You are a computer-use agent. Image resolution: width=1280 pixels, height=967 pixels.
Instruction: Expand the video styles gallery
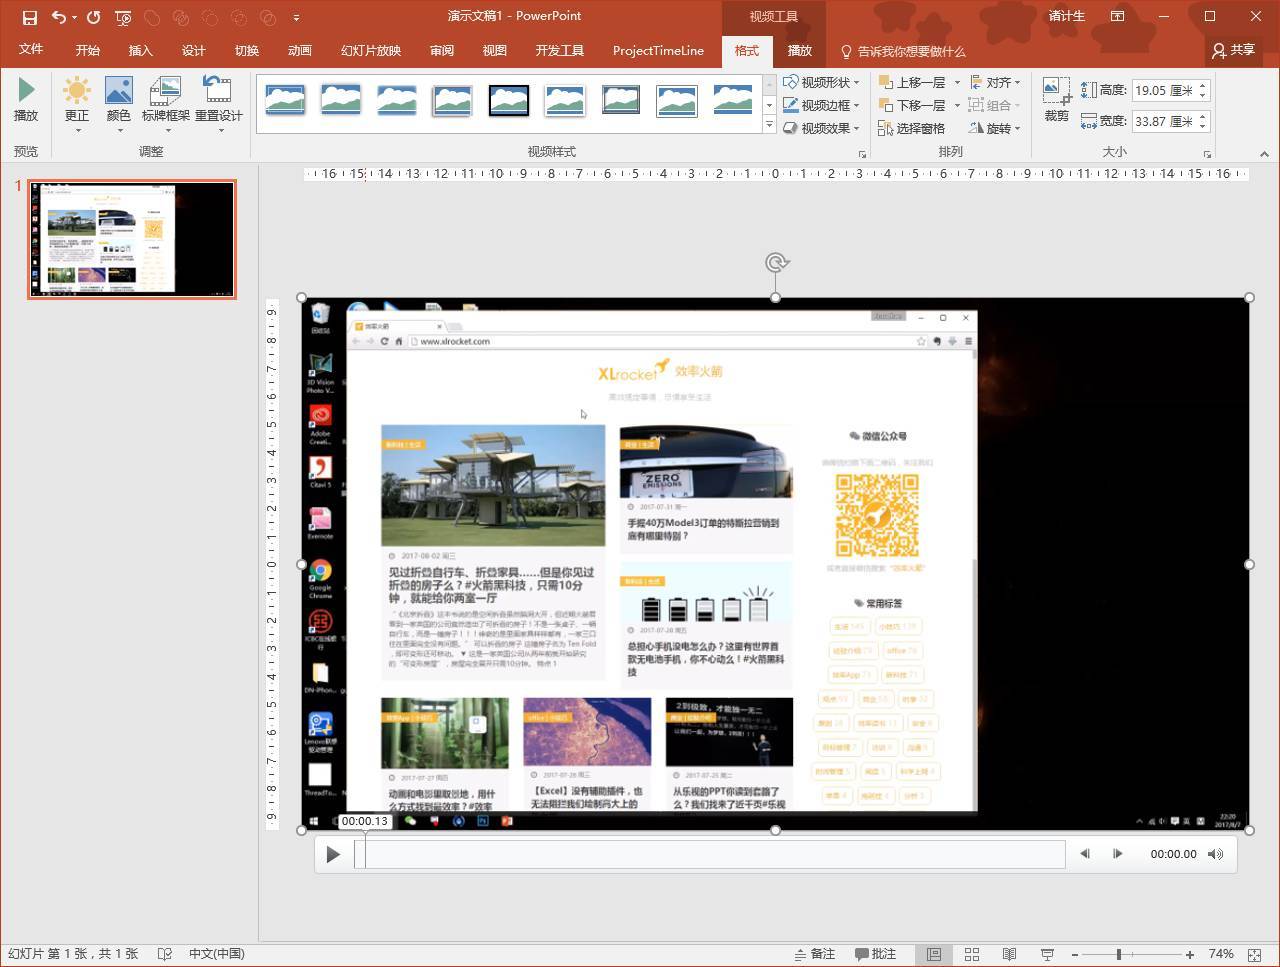769,124
